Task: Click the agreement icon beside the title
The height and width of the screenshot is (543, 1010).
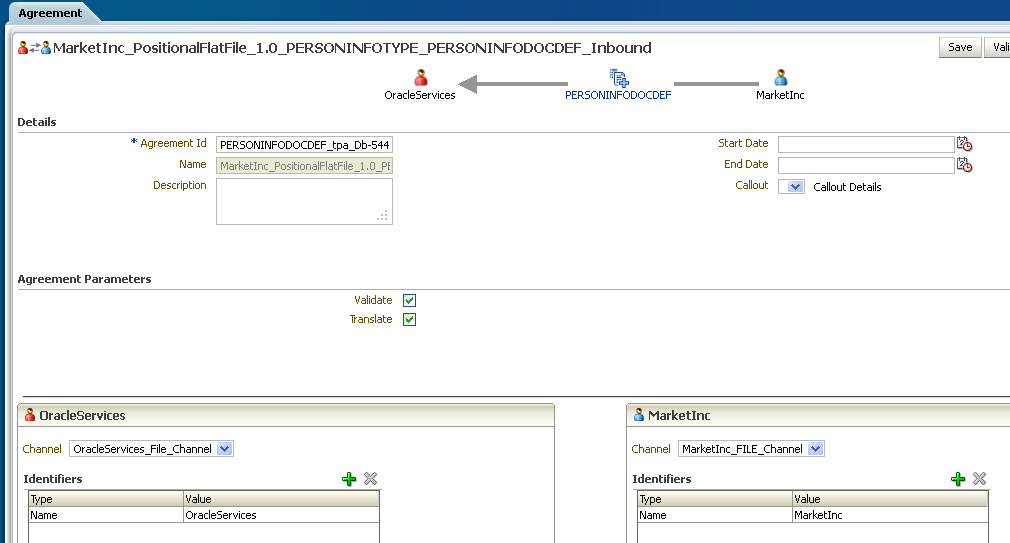Action: pyautogui.click(x=34, y=48)
